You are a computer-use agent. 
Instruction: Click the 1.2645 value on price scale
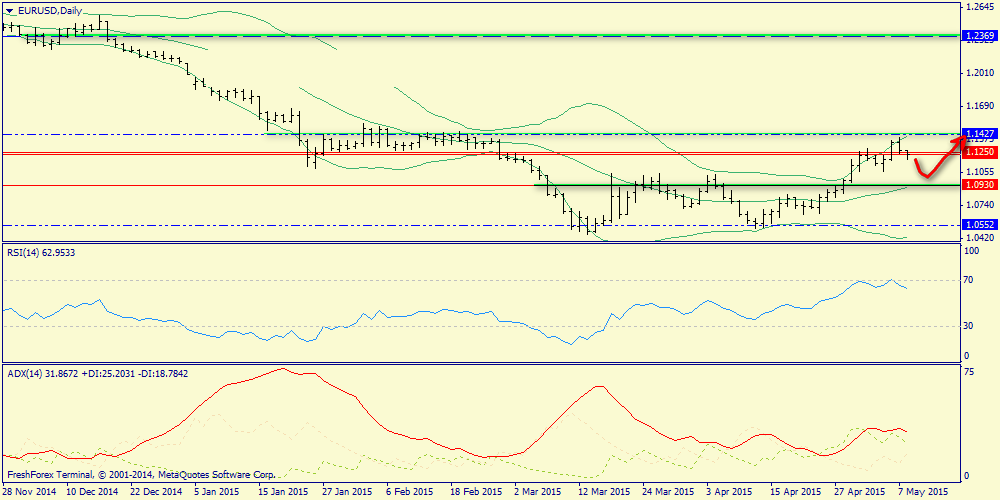click(978, 6)
